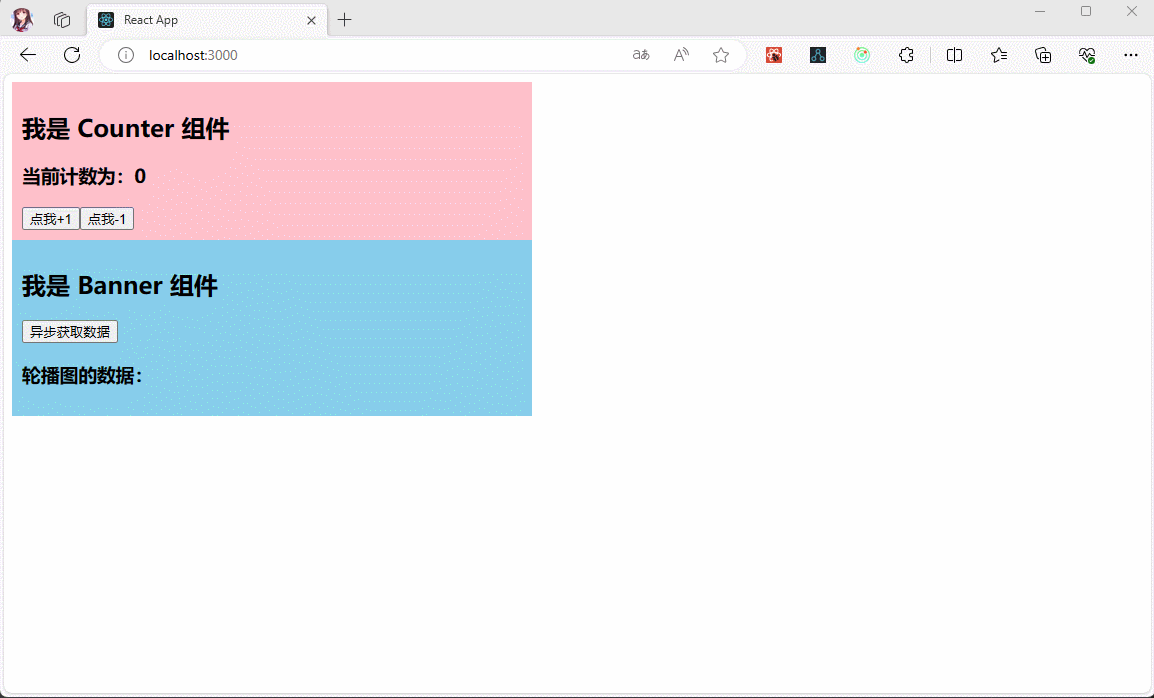Viewport: 1154px width, 698px height.
Task: Click the 点我+1 increment button
Action: pyautogui.click(x=50, y=219)
